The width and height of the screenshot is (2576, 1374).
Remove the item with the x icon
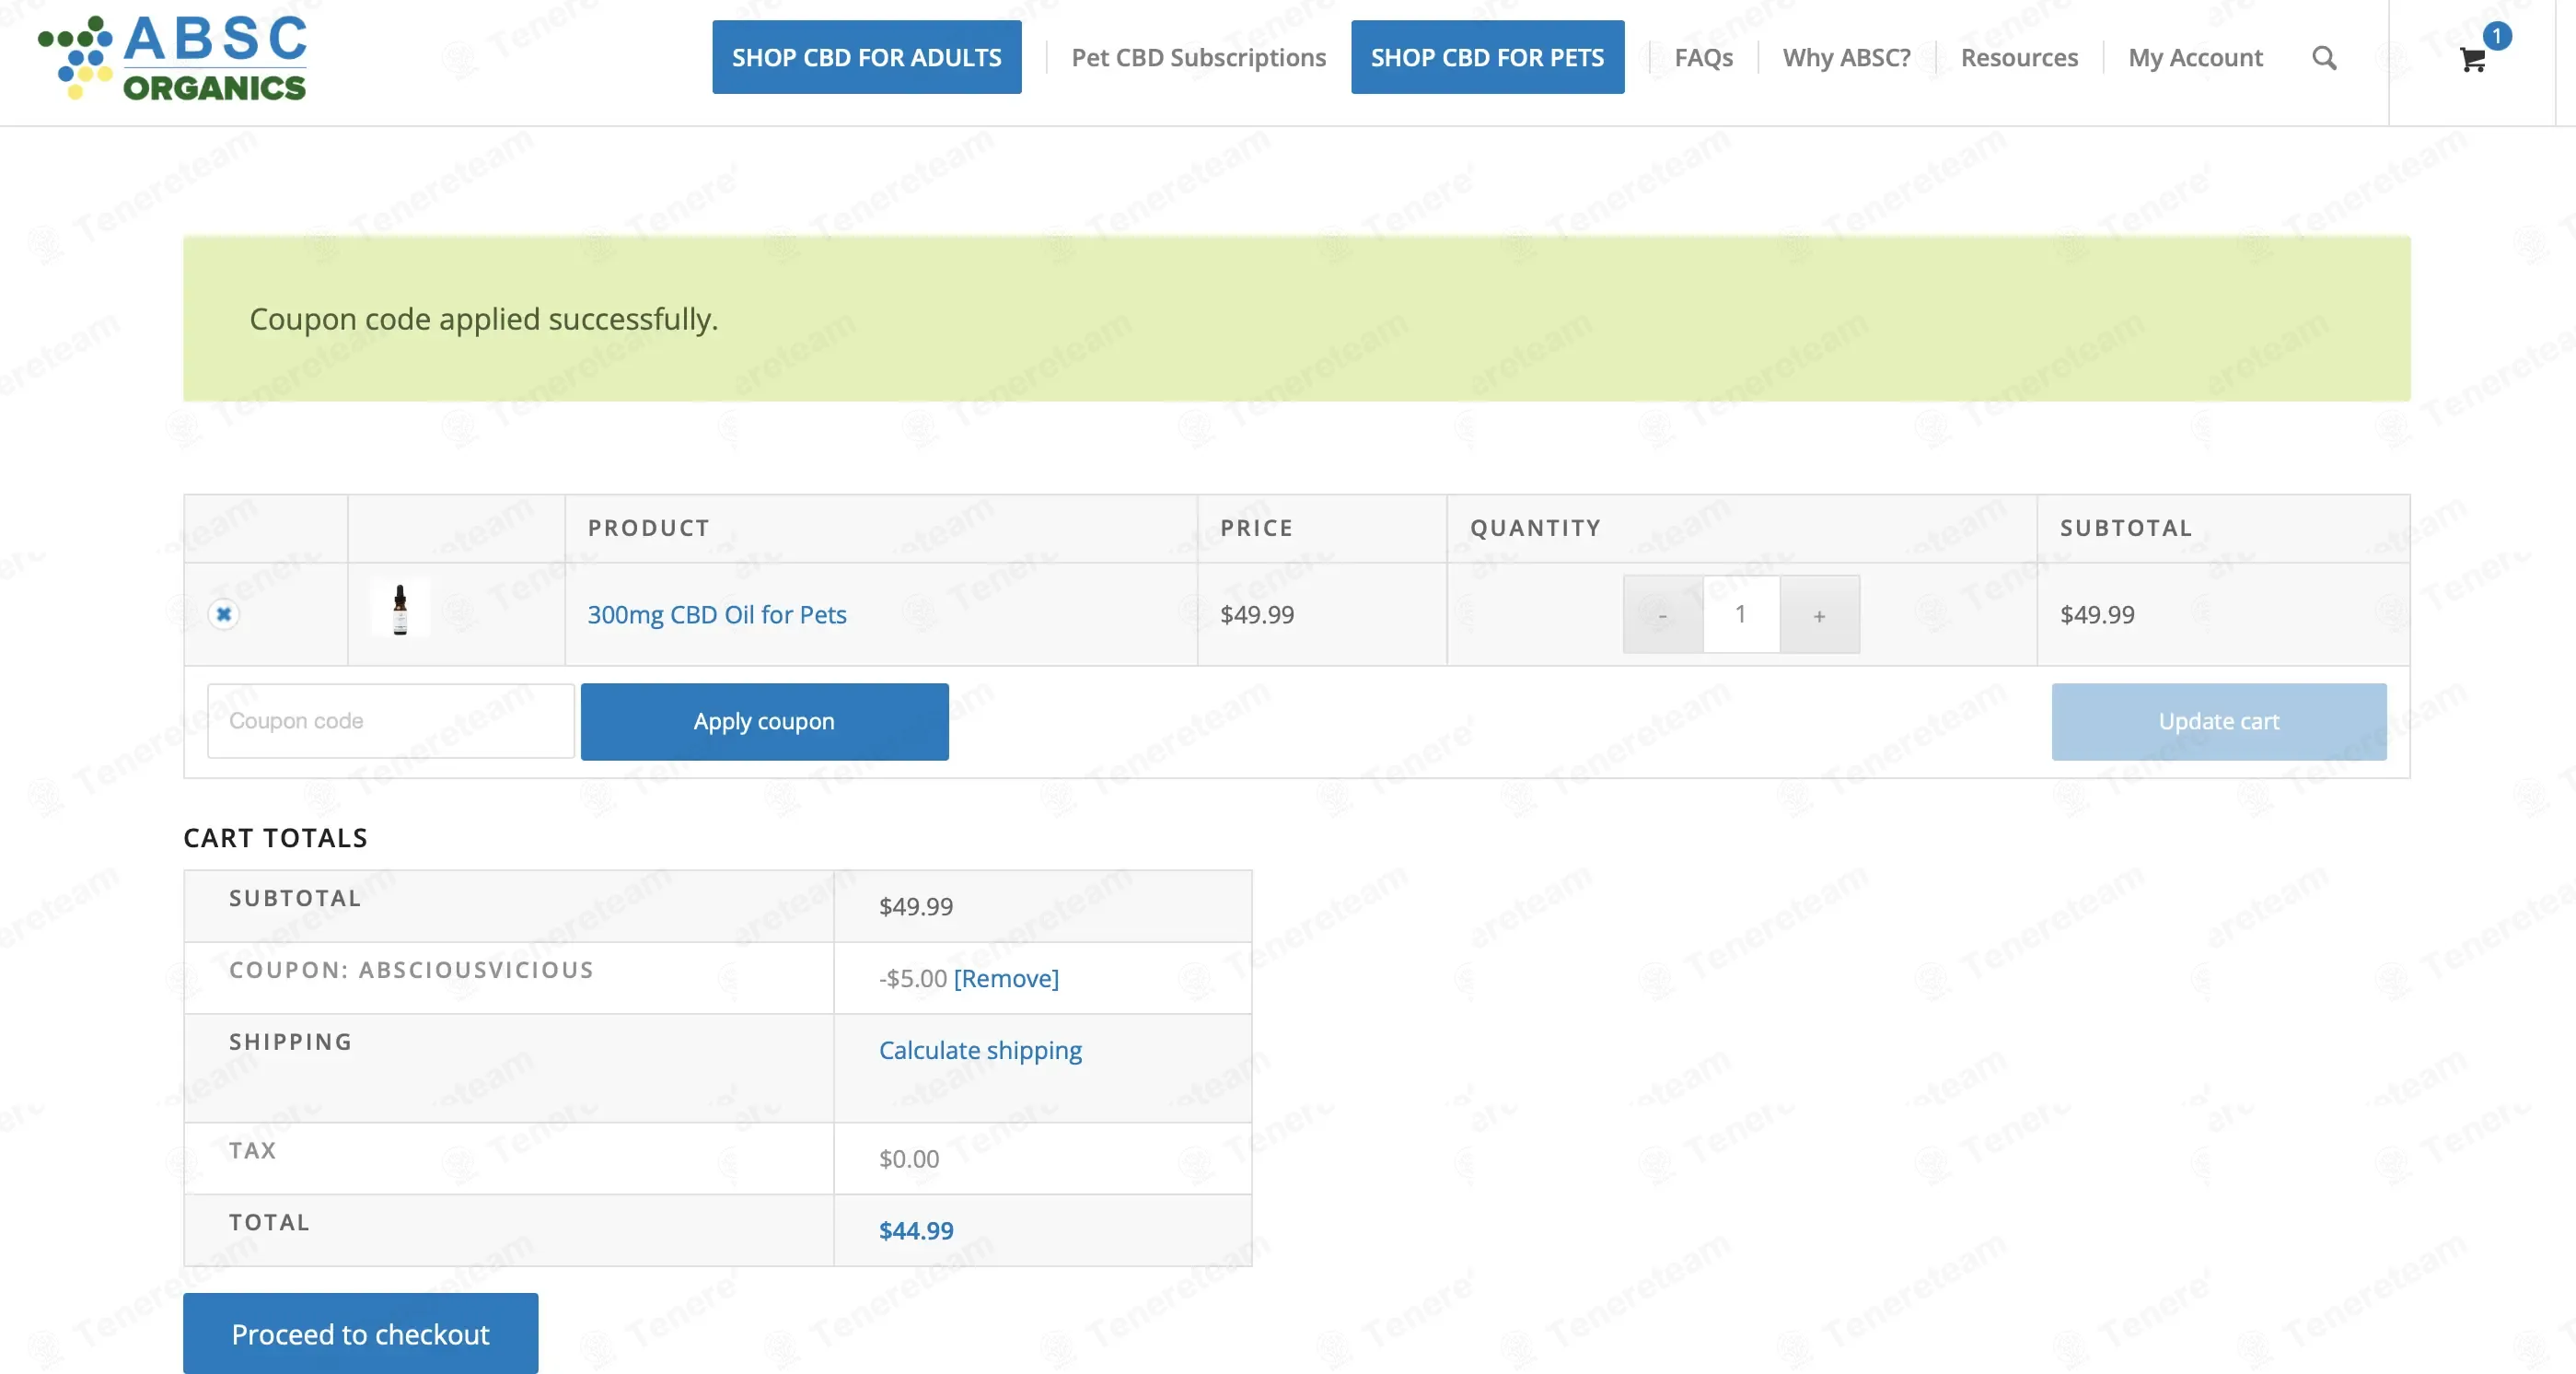pos(224,614)
